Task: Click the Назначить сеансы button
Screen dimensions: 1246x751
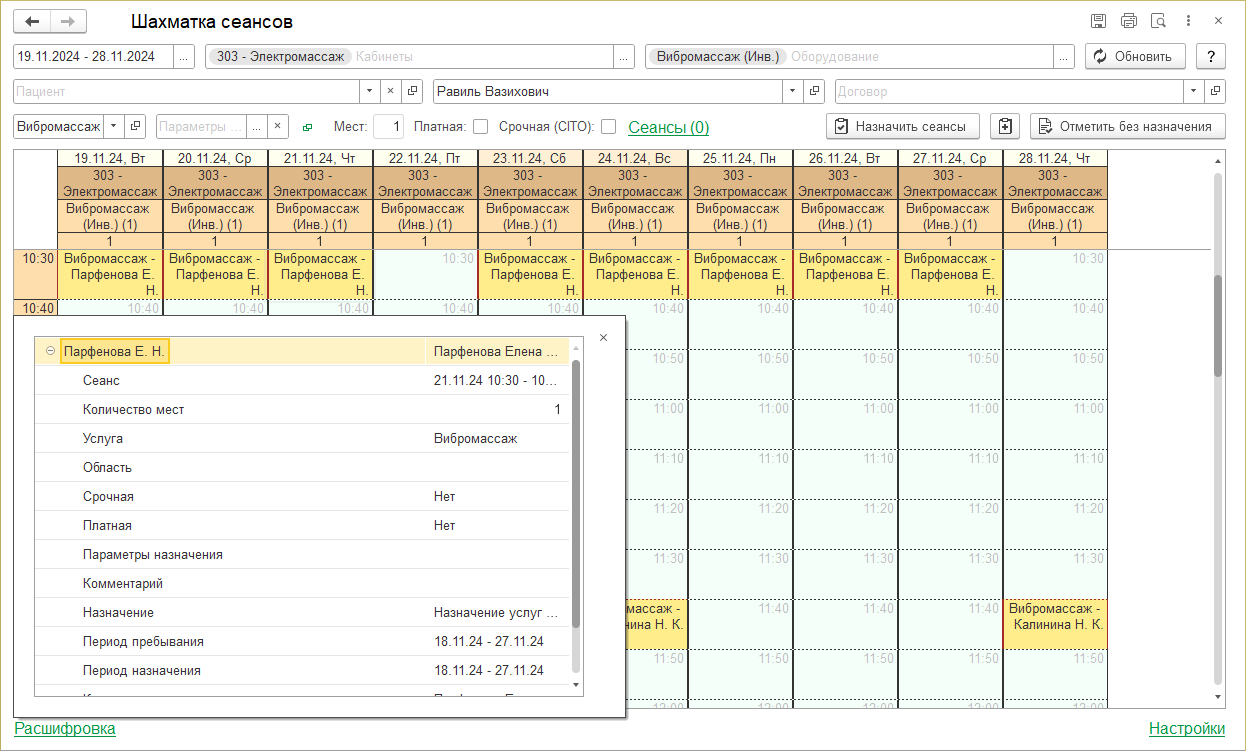Action: pos(903,126)
